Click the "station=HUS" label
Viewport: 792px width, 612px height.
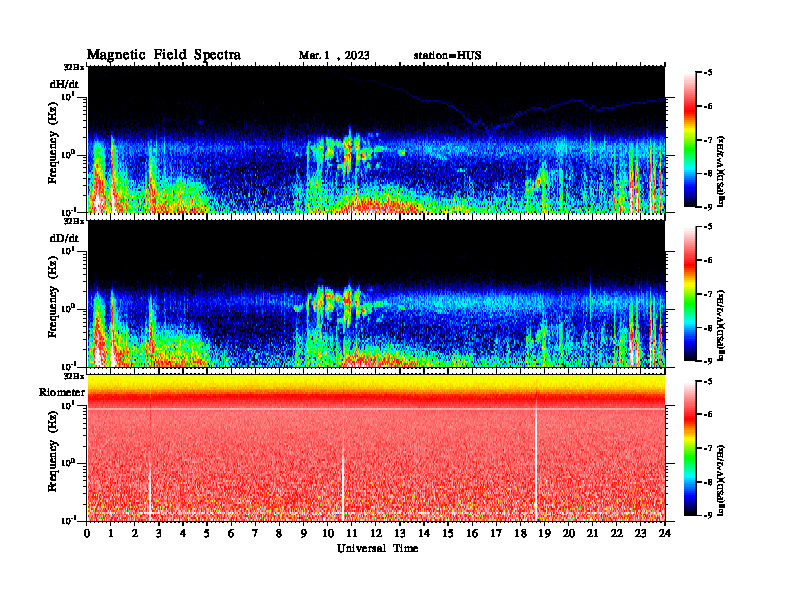tap(448, 56)
